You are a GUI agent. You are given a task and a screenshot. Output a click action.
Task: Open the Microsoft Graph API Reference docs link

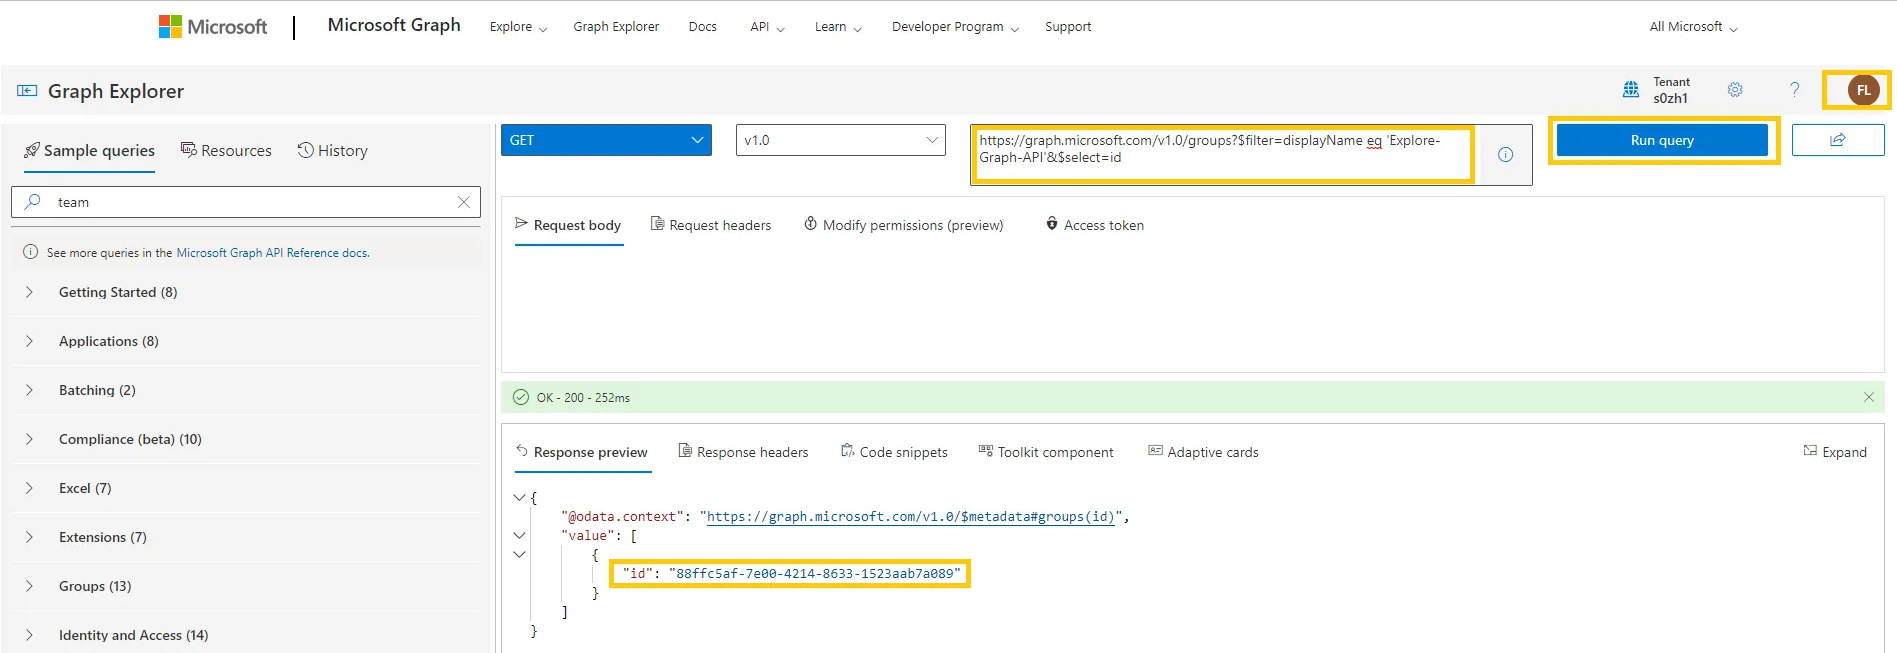tap(272, 253)
